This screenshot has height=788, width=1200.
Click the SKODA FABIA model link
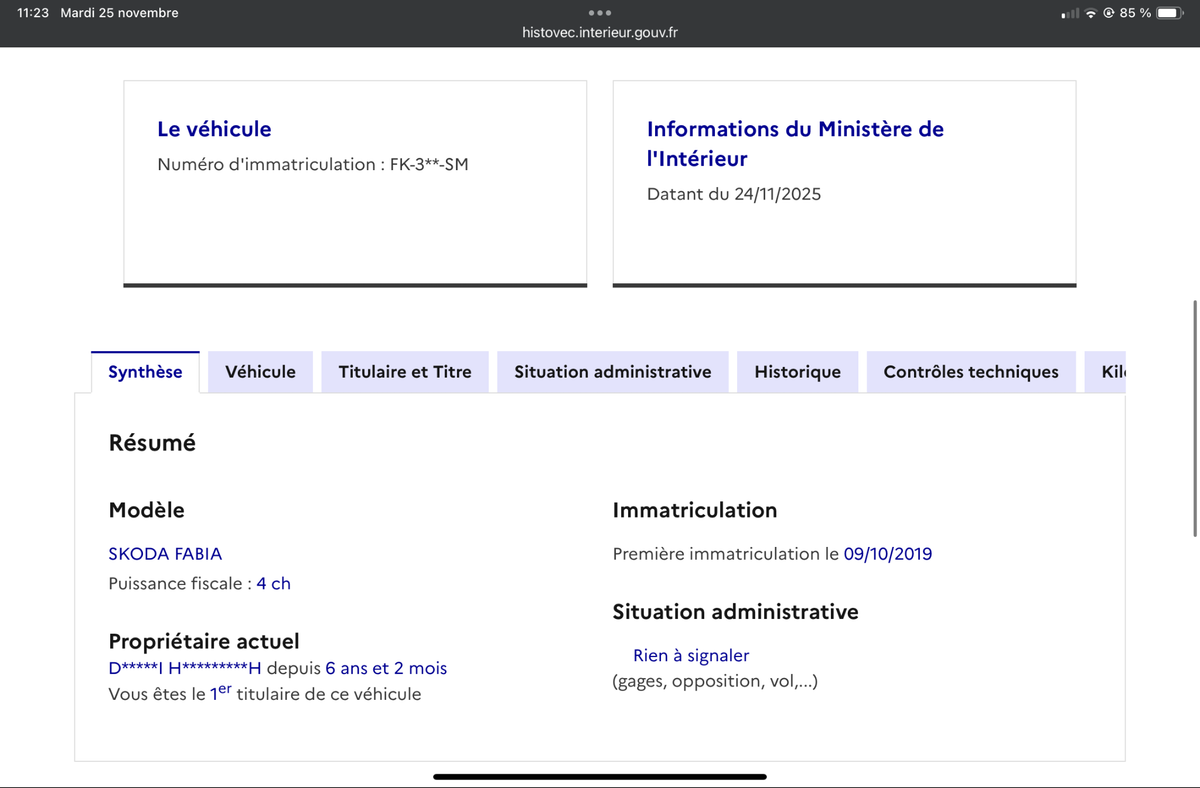click(165, 554)
